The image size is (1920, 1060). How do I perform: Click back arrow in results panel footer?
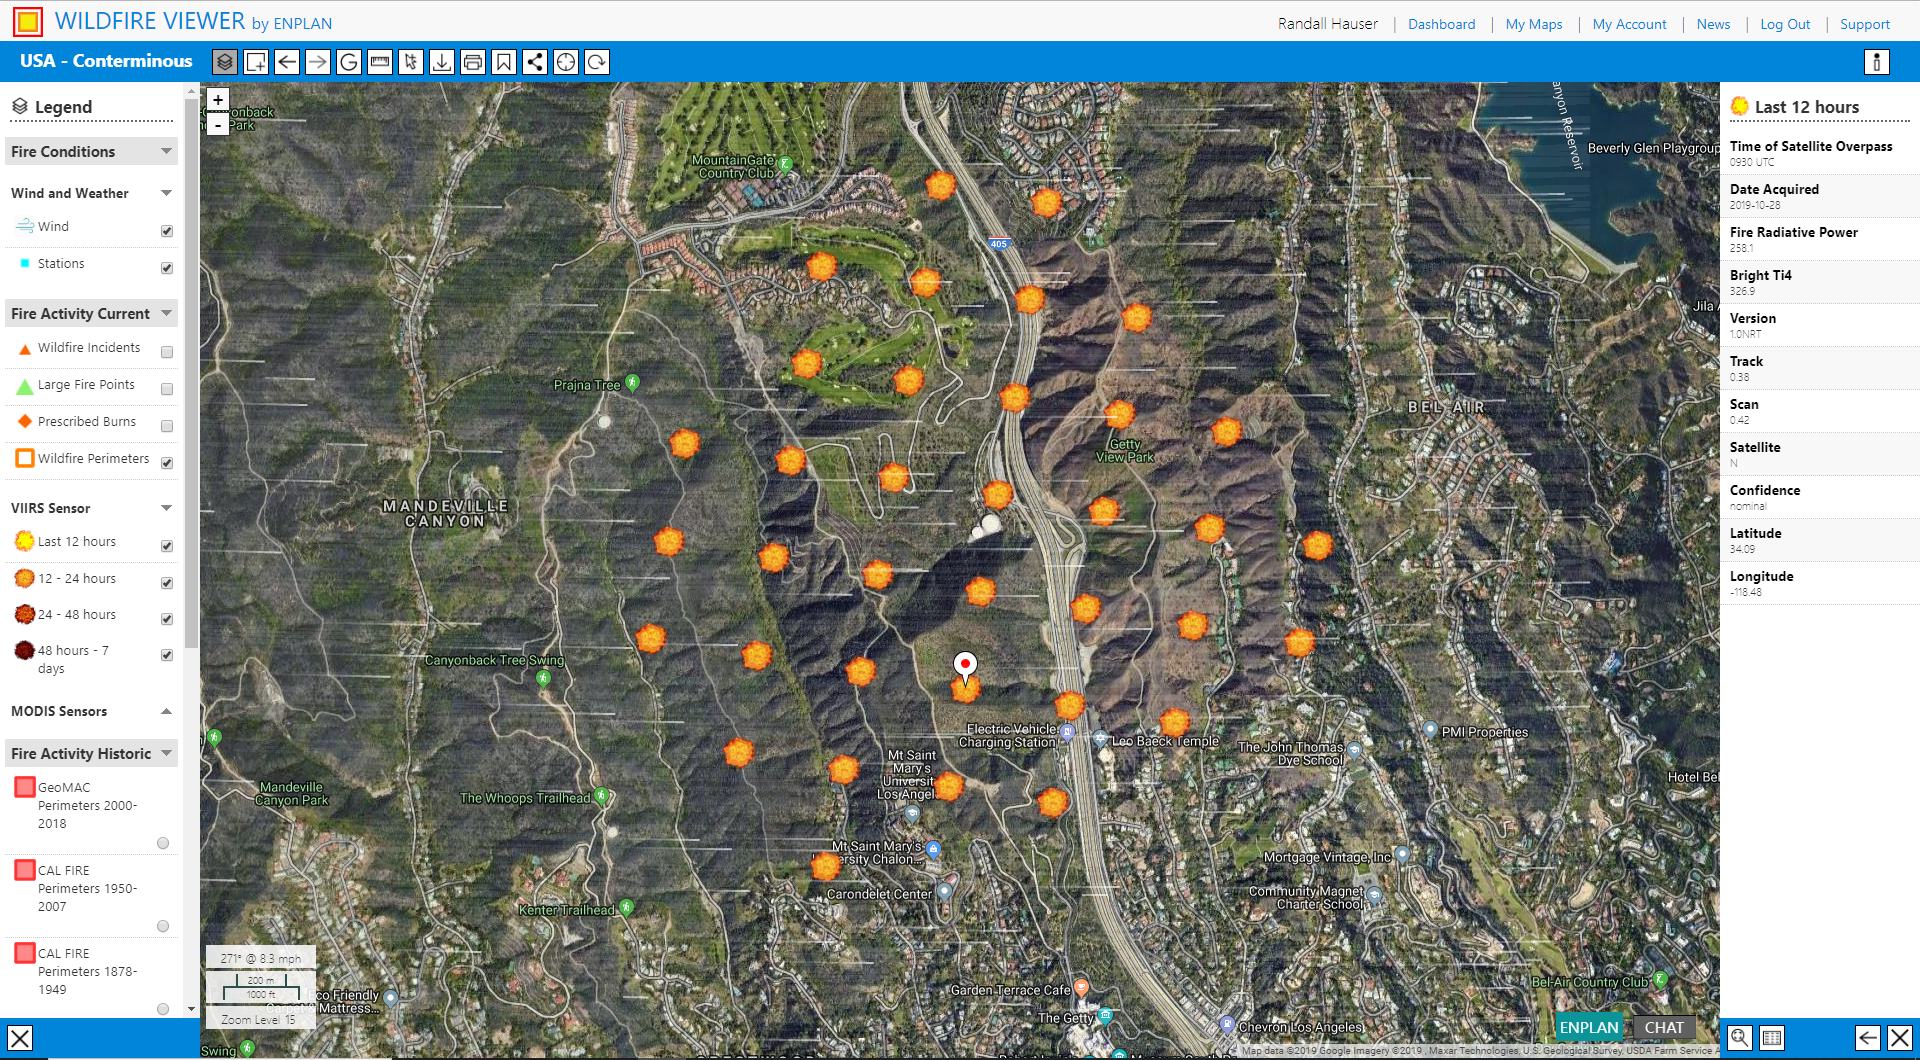[x=1868, y=1038]
